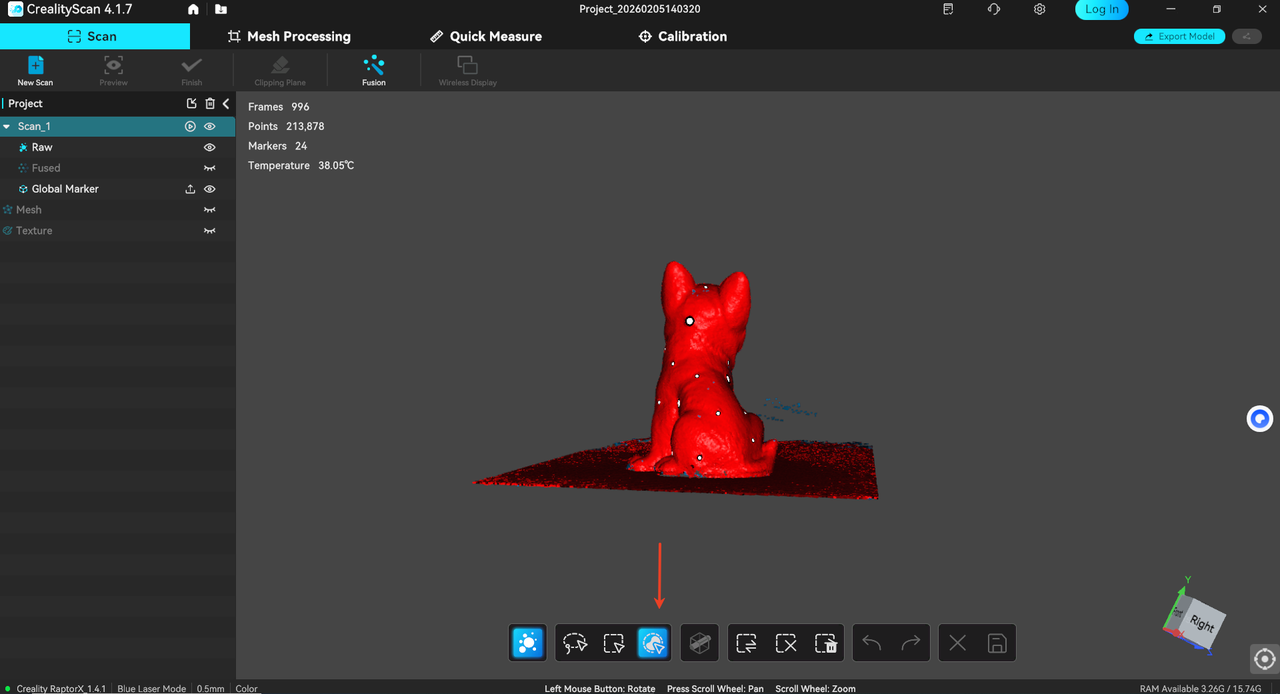Click the deselect all icon

coord(786,643)
